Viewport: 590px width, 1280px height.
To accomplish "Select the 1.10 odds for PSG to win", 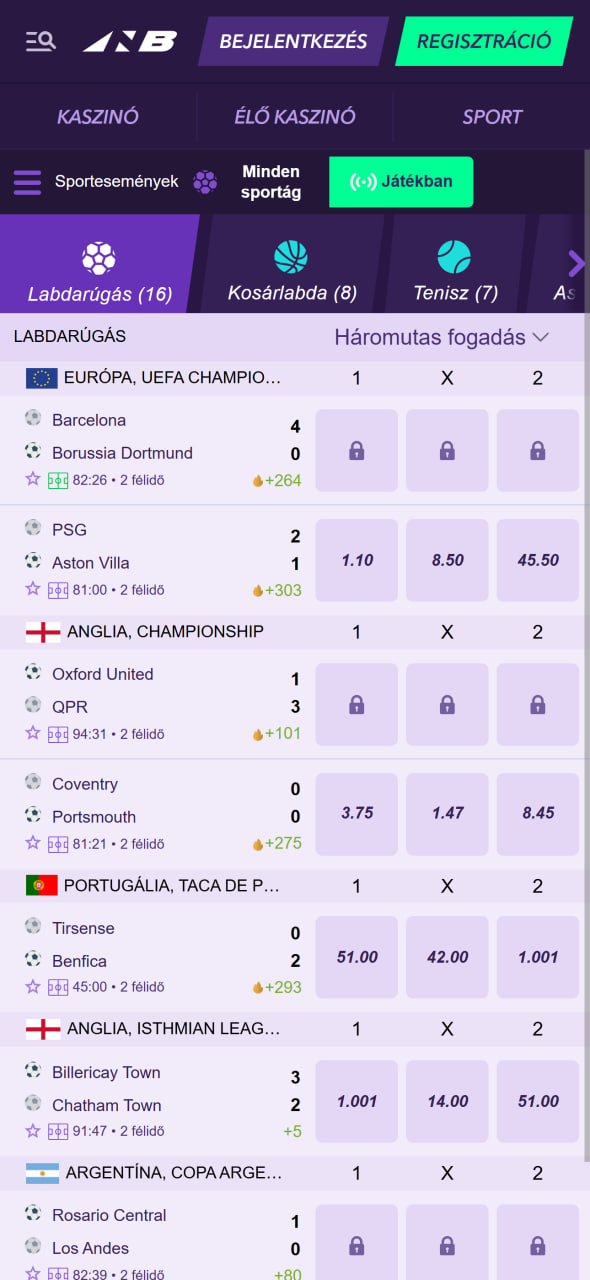I will [357, 560].
